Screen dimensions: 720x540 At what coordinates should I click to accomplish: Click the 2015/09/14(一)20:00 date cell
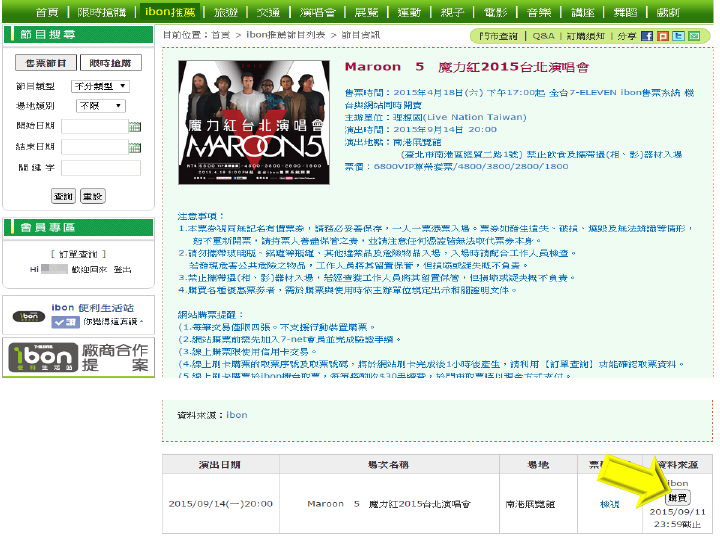[220, 504]
